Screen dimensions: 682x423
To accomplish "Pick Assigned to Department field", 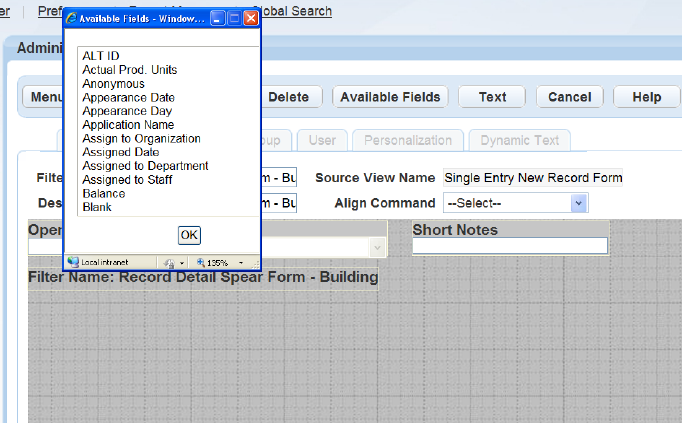I will click(145, 166).
